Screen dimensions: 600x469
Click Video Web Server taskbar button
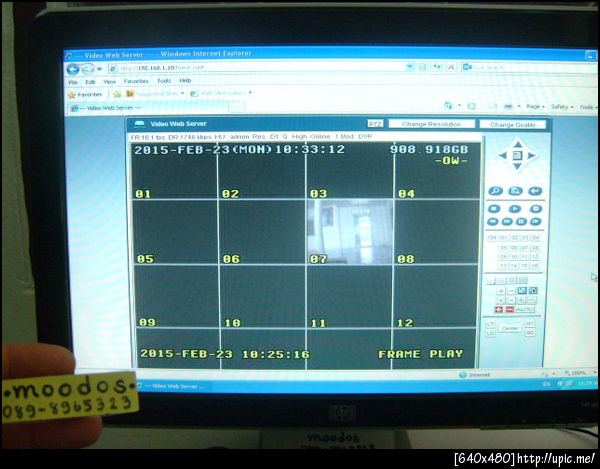point(172,386)
